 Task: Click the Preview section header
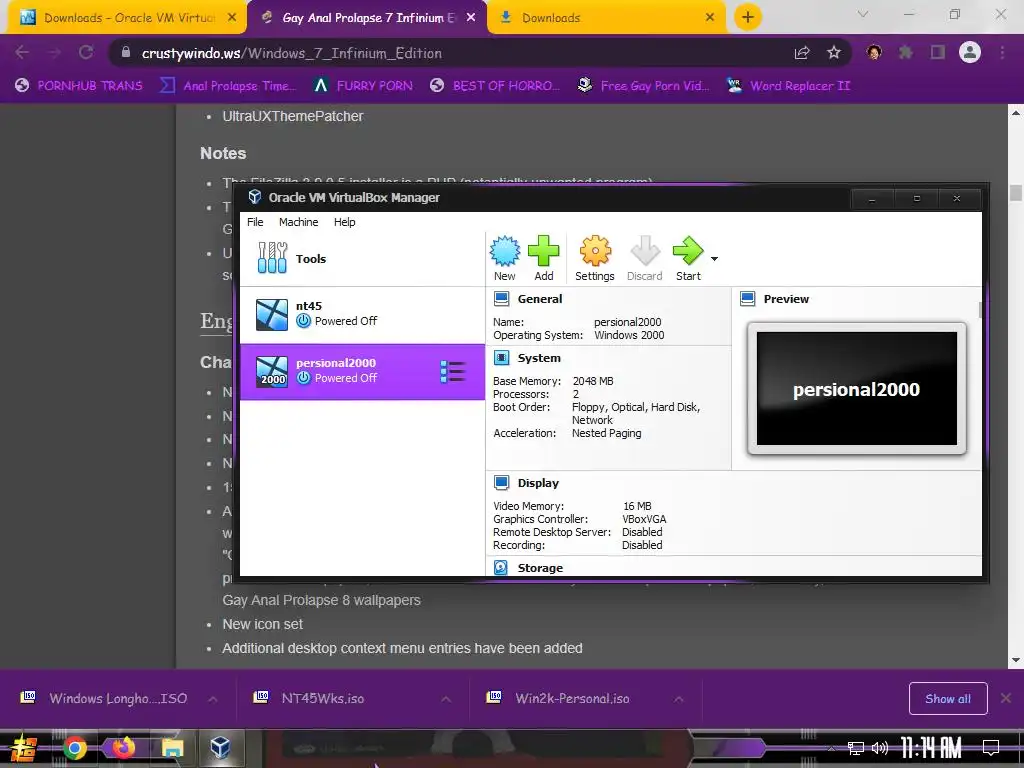point(786,299)
